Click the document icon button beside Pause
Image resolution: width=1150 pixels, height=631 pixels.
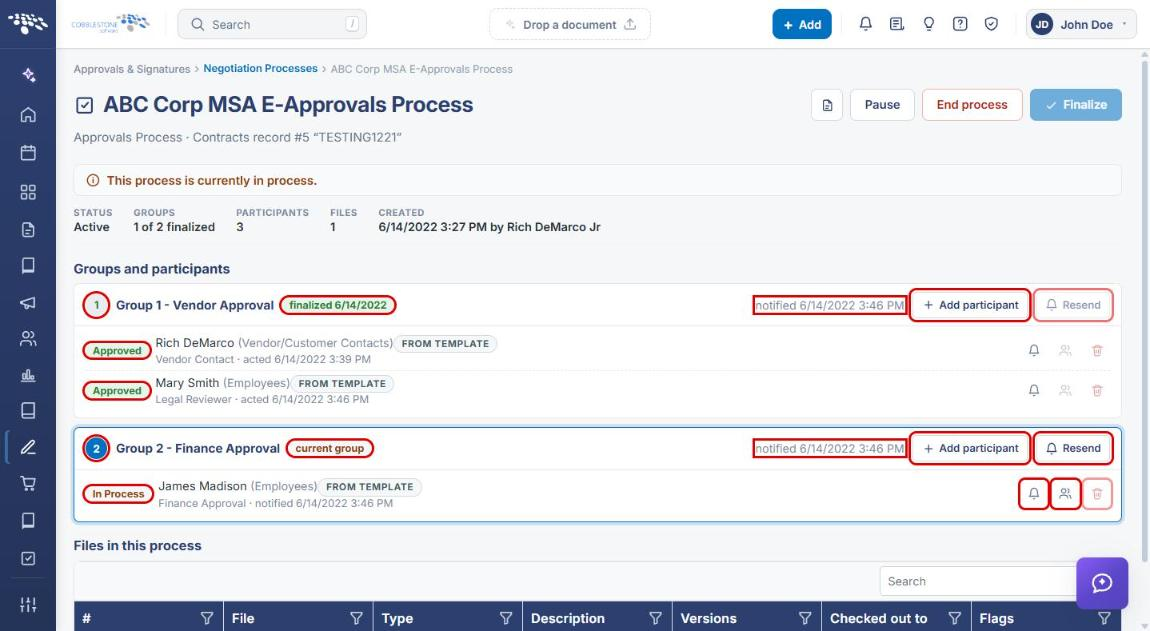pyautogui.click(x=827, y=105)
